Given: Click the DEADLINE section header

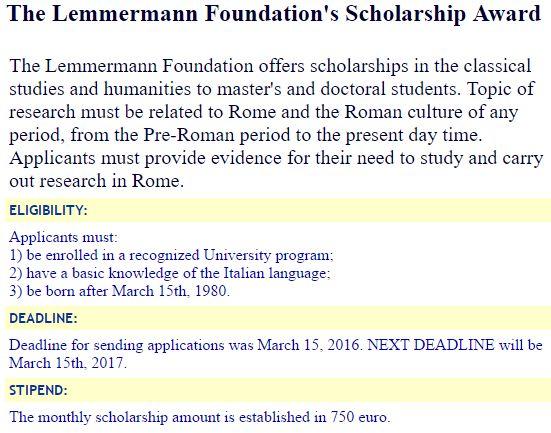Looking at the screenshot, I should point(43,318).
